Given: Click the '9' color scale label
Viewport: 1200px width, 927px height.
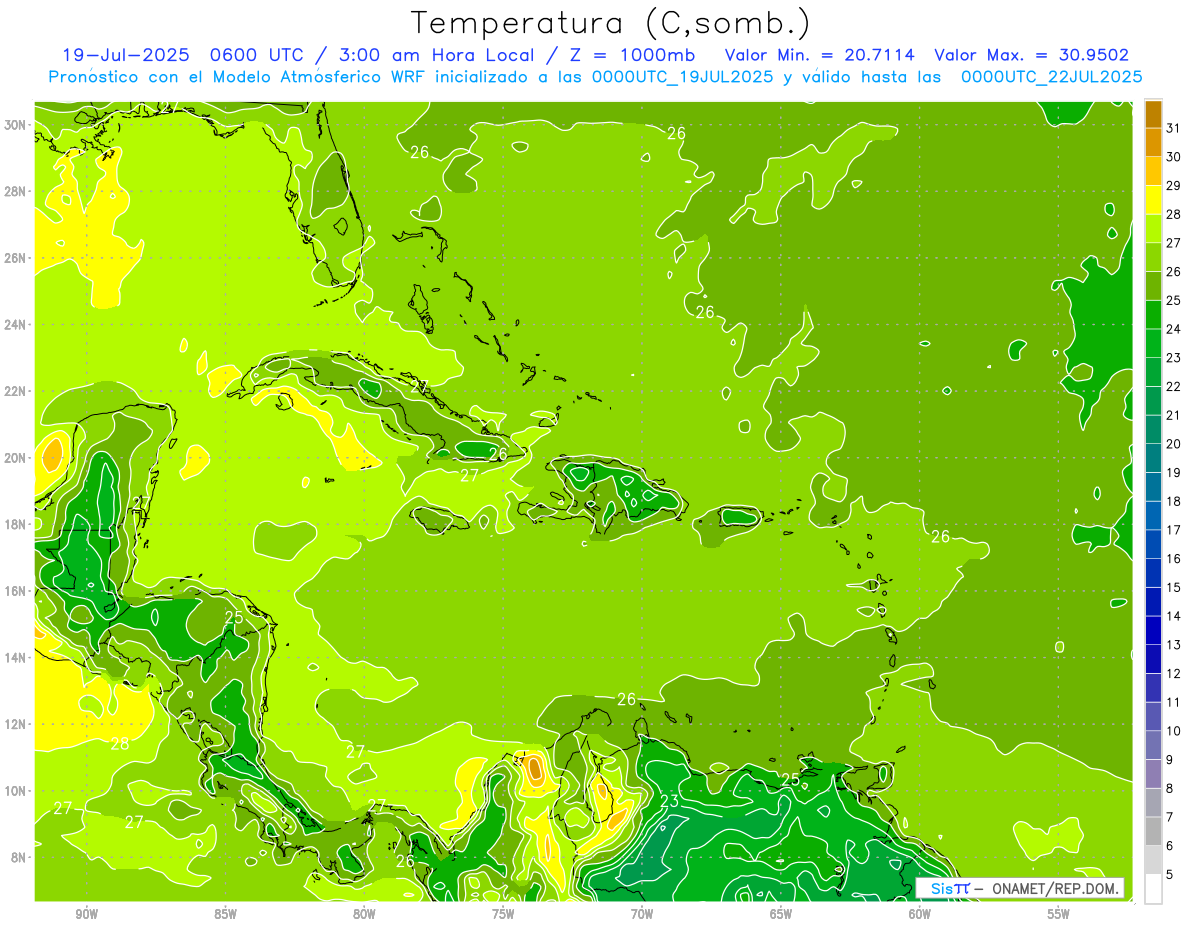Looking at the screenshot, I should tap(1170, 760).
